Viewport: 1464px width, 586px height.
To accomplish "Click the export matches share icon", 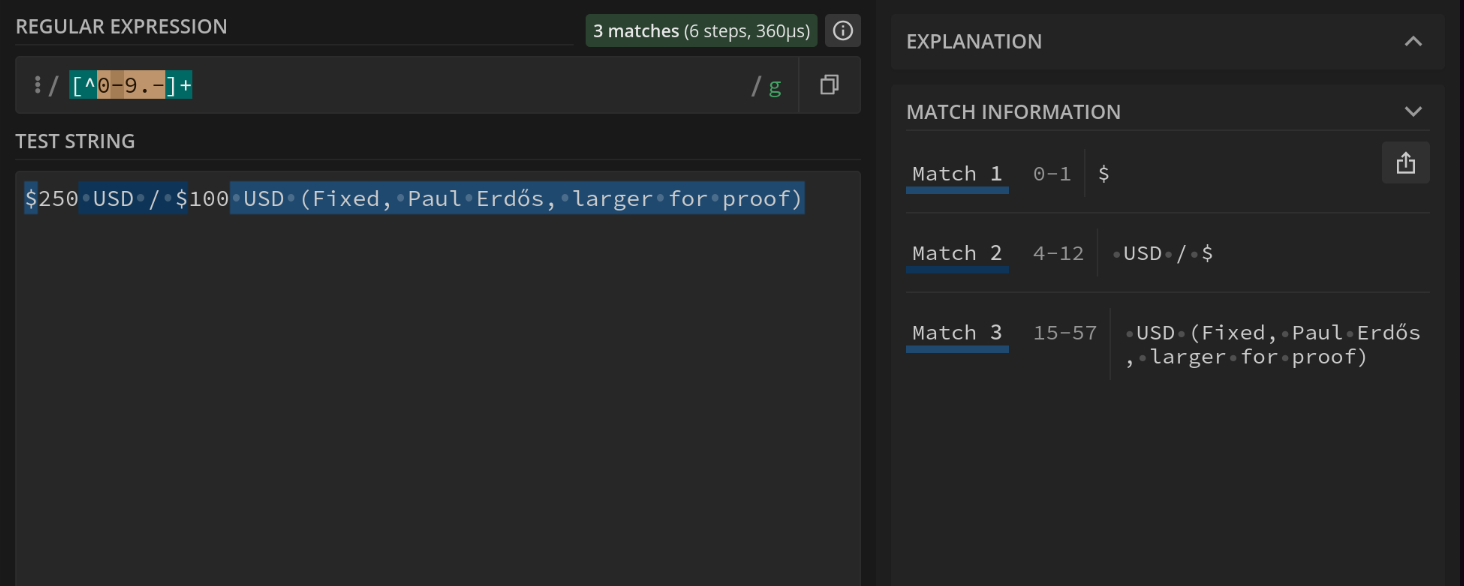I will [1405, 163].
